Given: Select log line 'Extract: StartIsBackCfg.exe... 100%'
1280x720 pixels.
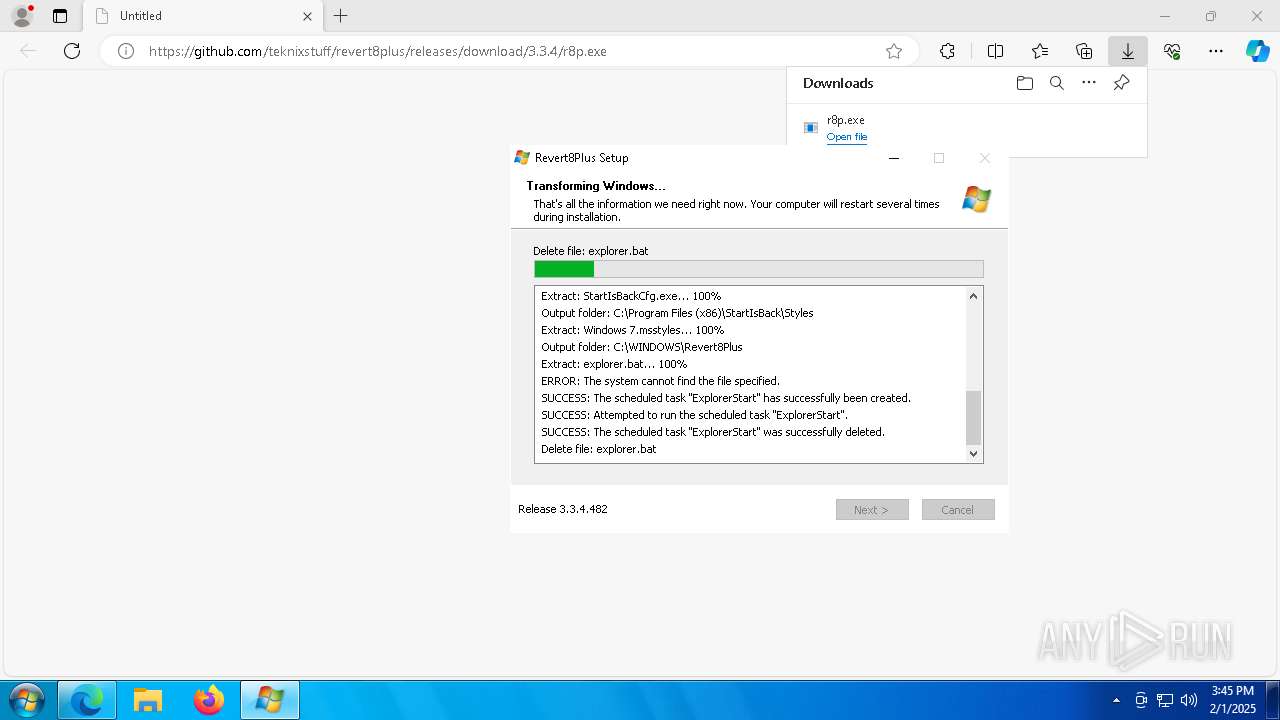Looking at the screenshot, I should 631,296.
